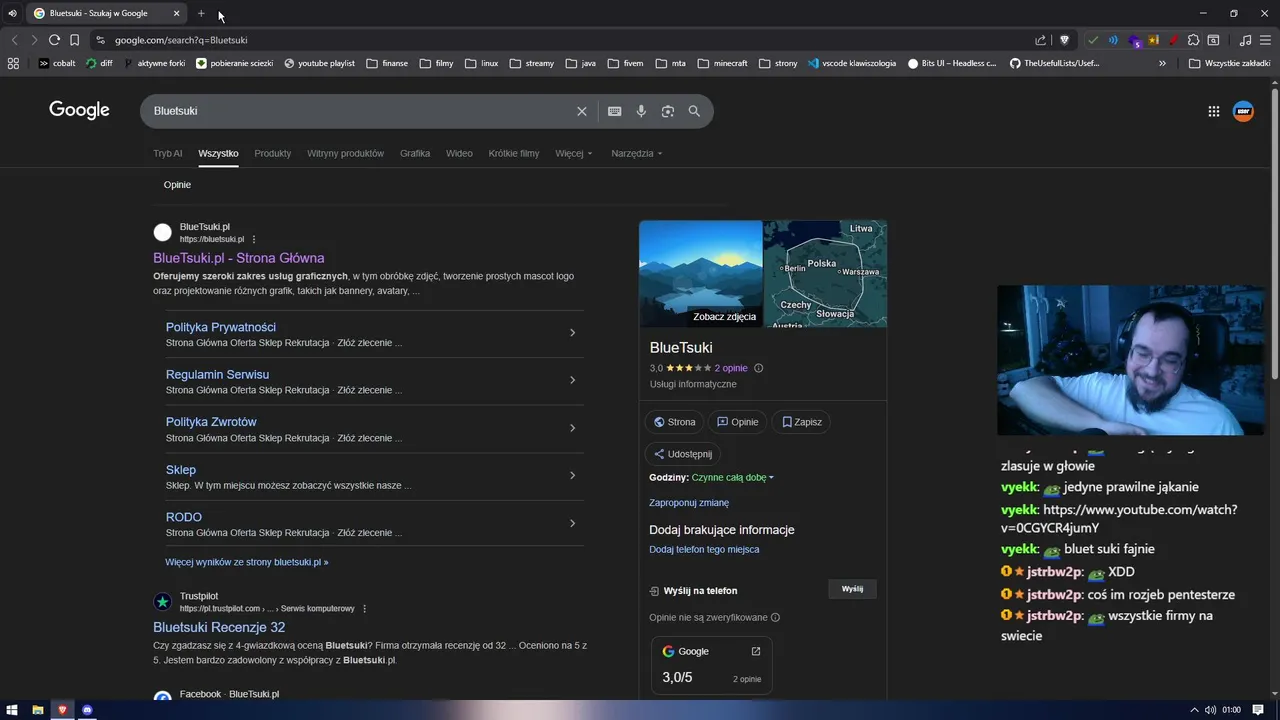Clear the Google search box with X
This screenshot has height=720, width=1280.
581,111
